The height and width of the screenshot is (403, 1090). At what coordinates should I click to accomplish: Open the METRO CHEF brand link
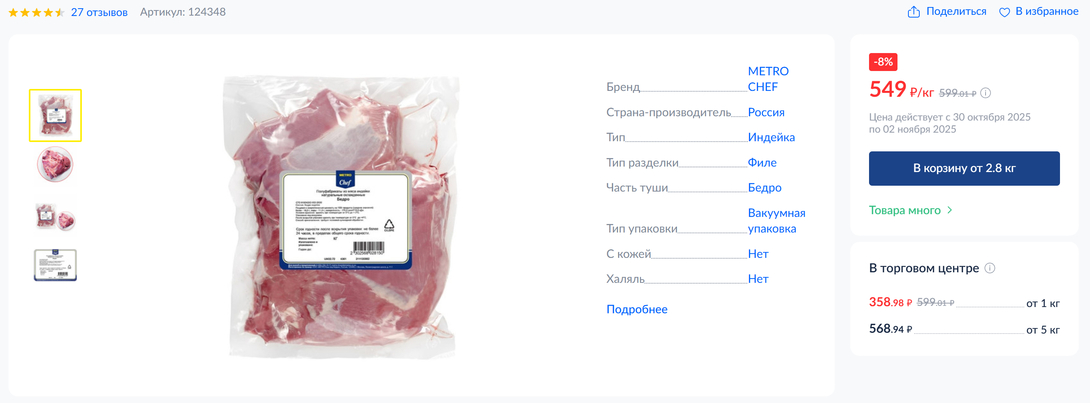pyautogui.click(x=768, y=79)
